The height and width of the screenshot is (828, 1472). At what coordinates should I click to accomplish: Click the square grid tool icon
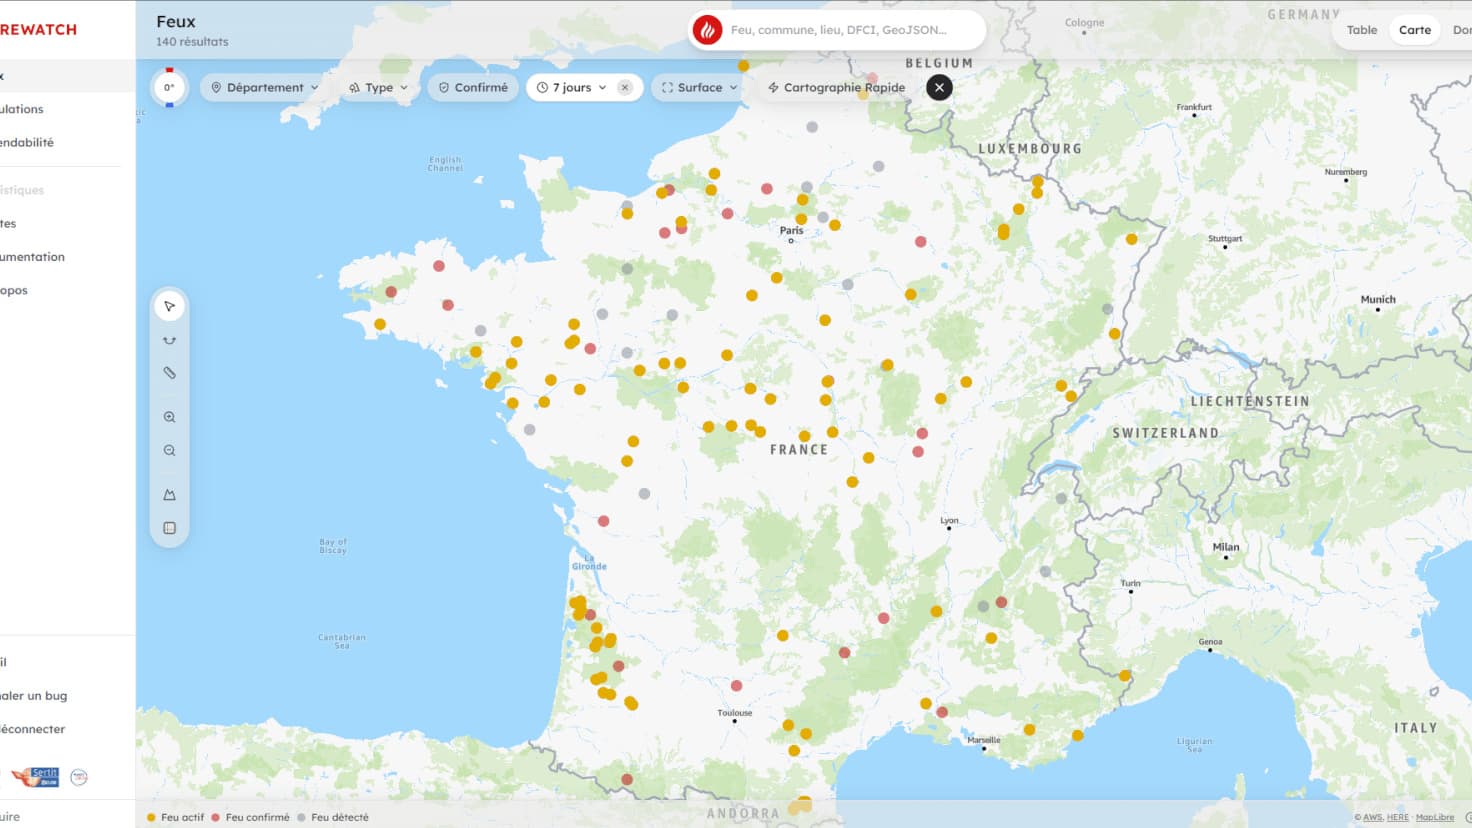[169, 528]
